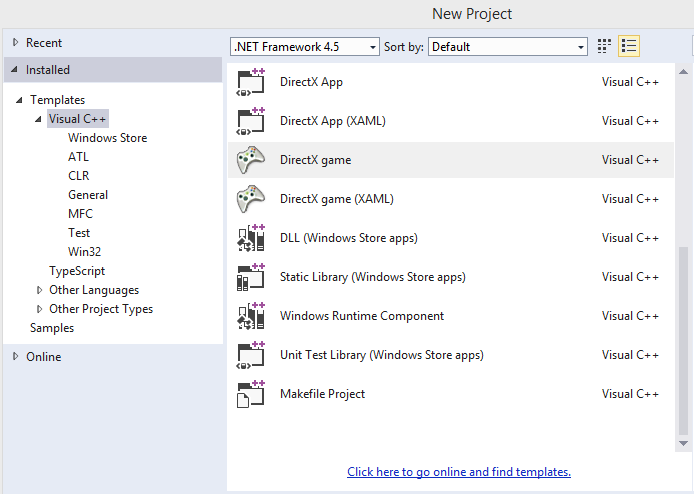The height and width of the screenshot is (494, 694).
Task: Collapse the Visual C++ tree node
Action: (39, 119)
